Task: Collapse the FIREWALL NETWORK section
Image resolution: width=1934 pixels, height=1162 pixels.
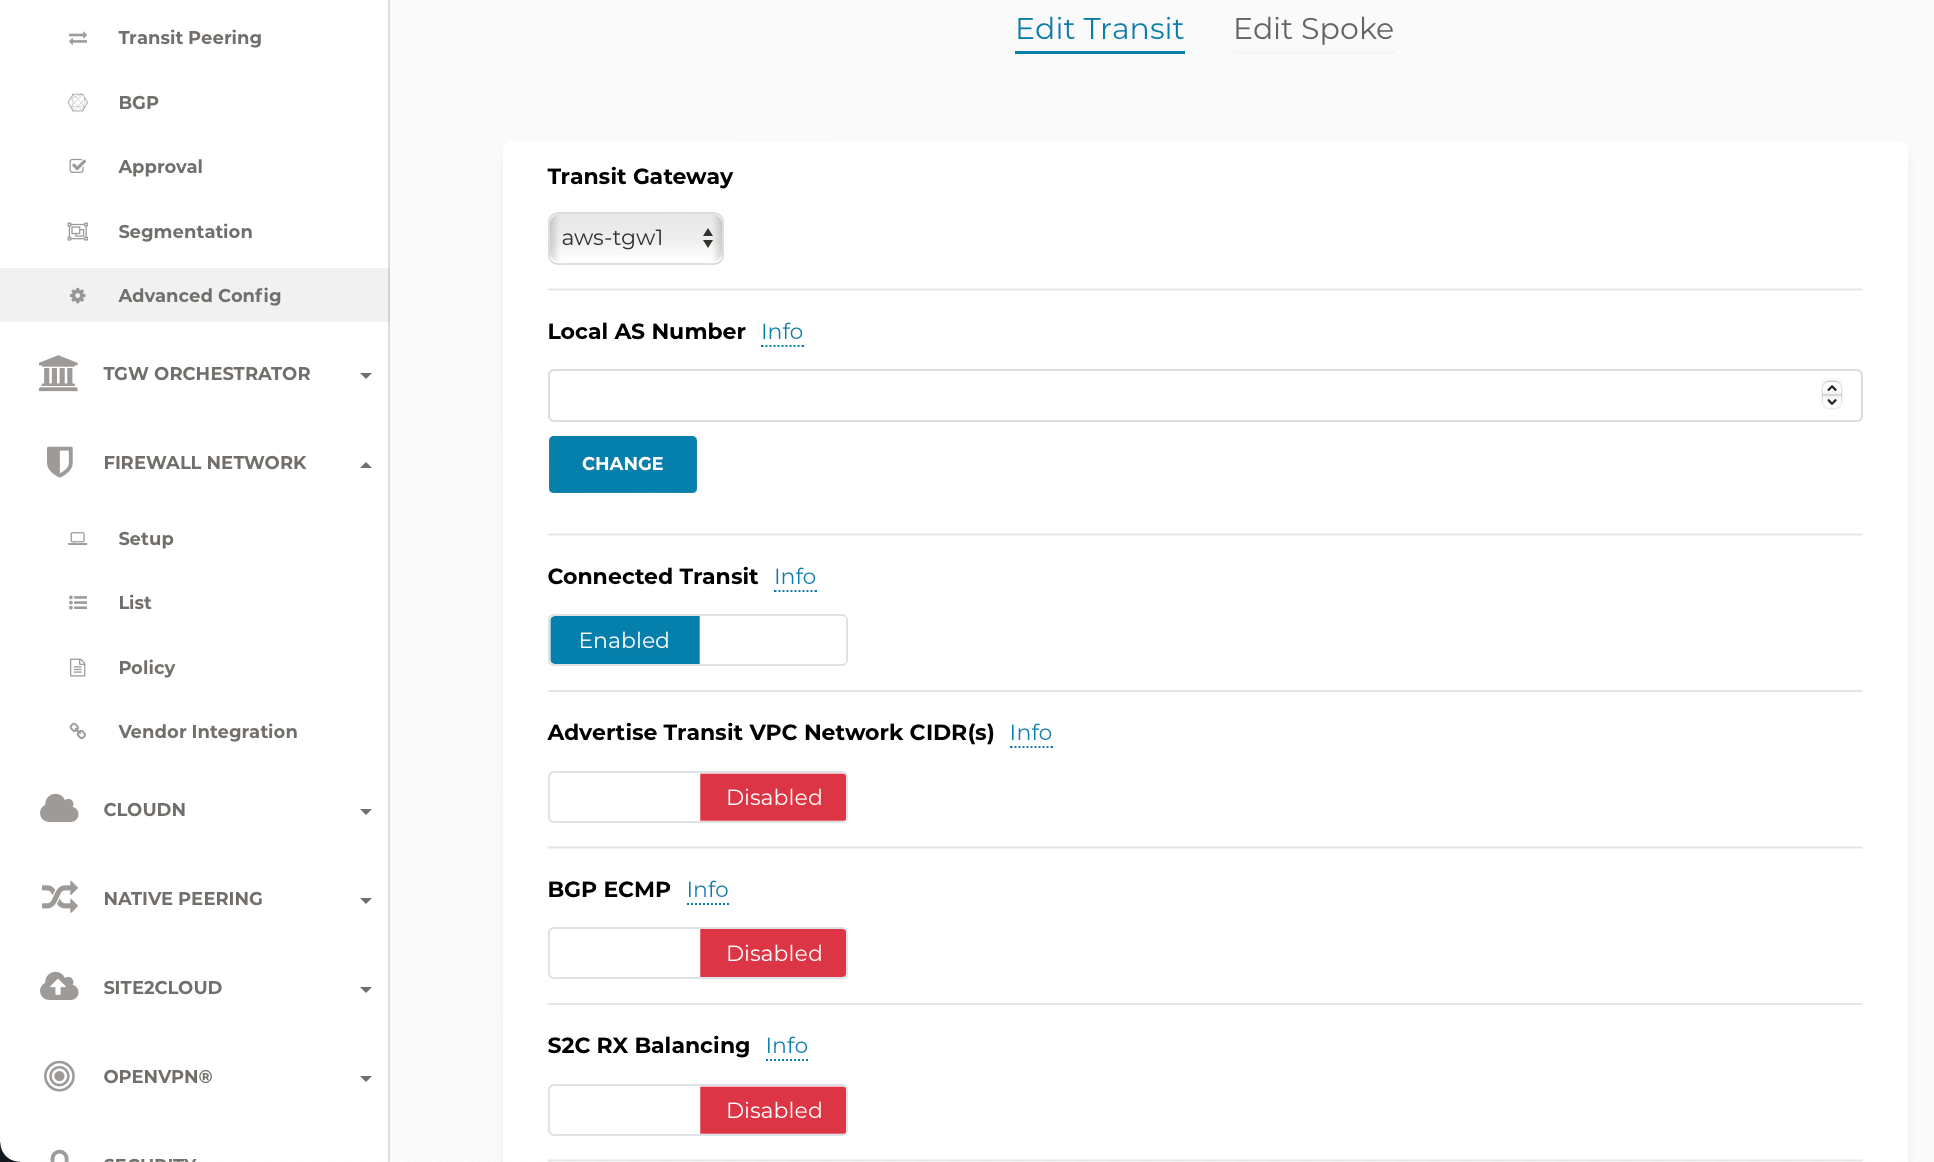Action: coord(366,463)
